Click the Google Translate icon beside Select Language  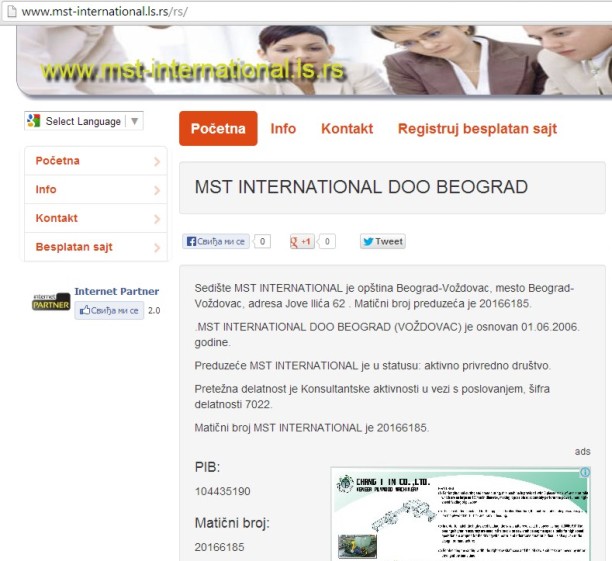(34, 121)
